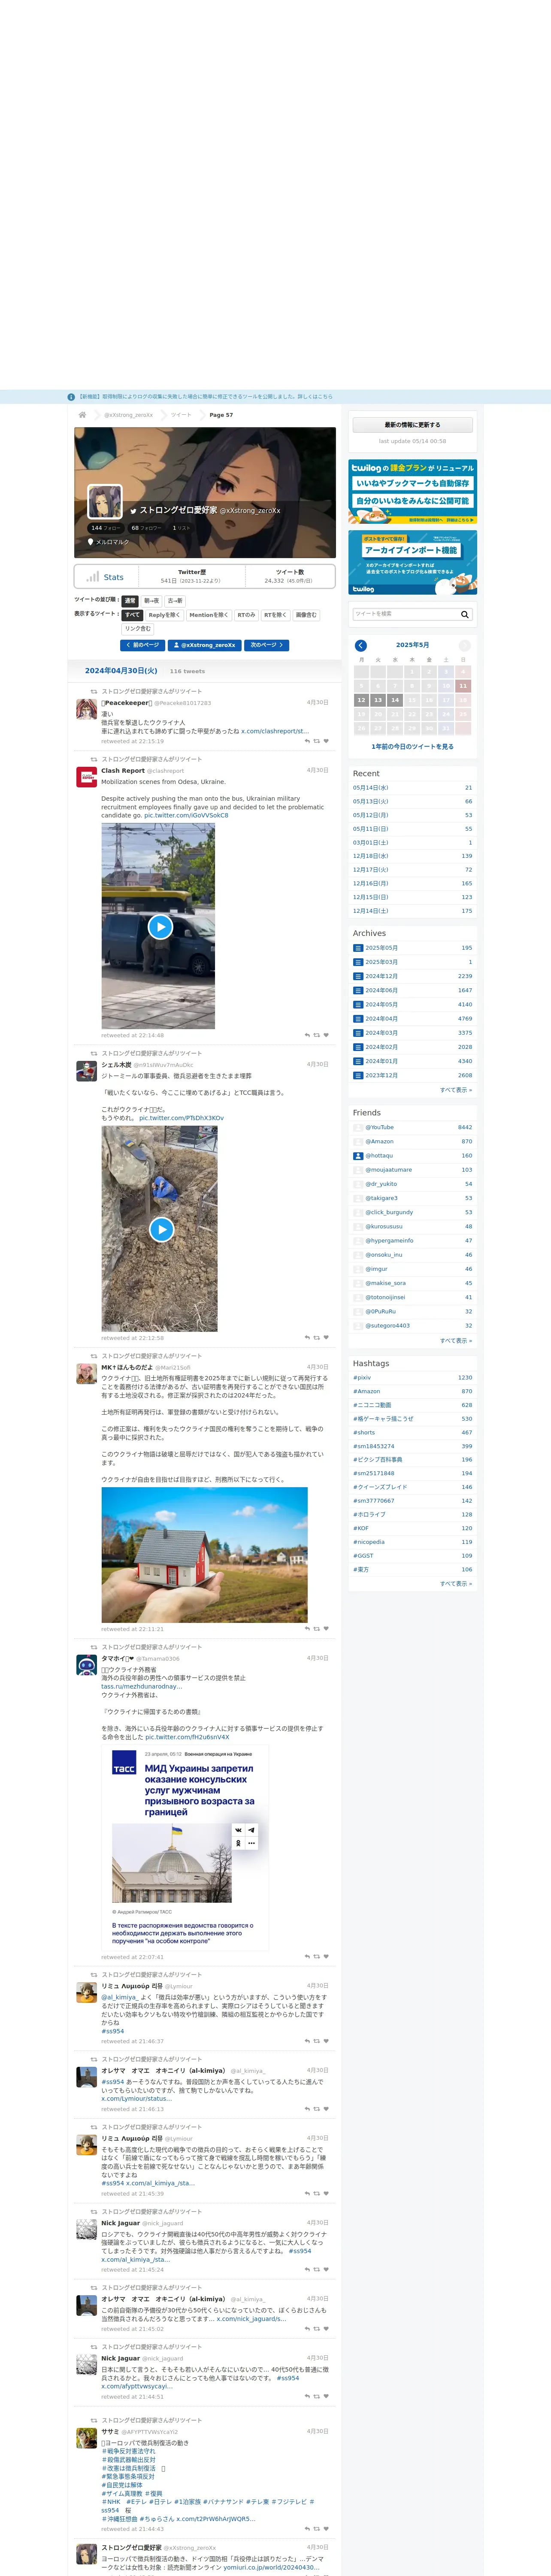Viewport: 551px width, 2576px height.
Task: Toggle the Mentionを除く filter
Action: pyautogui.click(x=208, y=615)
